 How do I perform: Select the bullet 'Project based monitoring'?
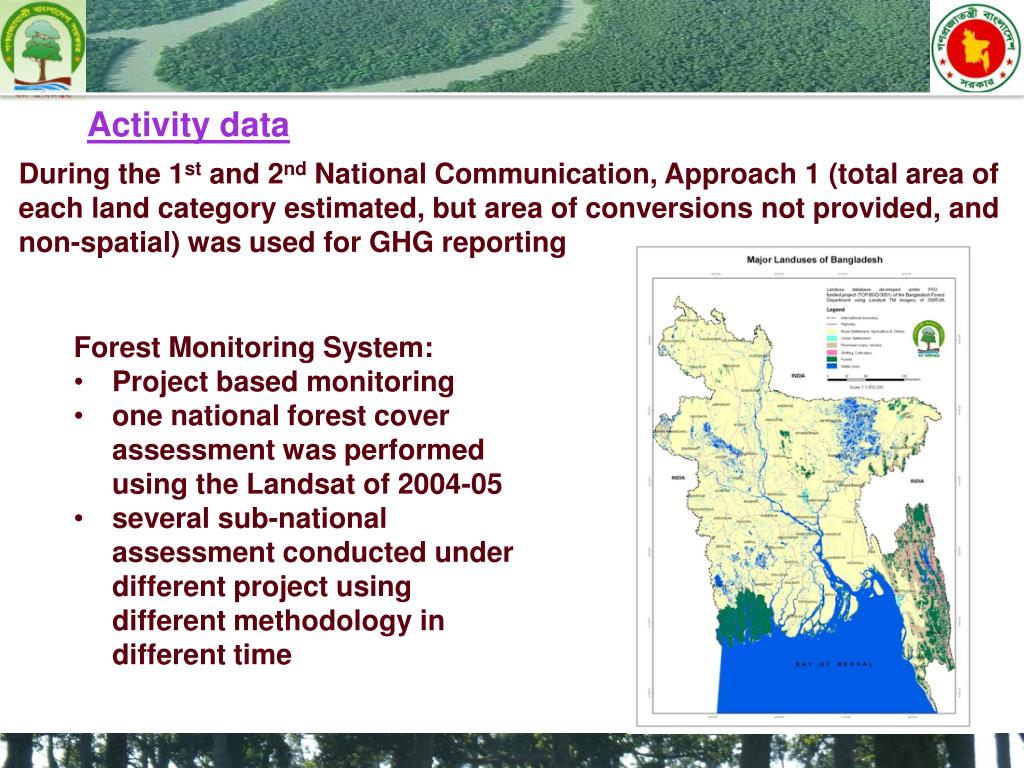[283, 382]
